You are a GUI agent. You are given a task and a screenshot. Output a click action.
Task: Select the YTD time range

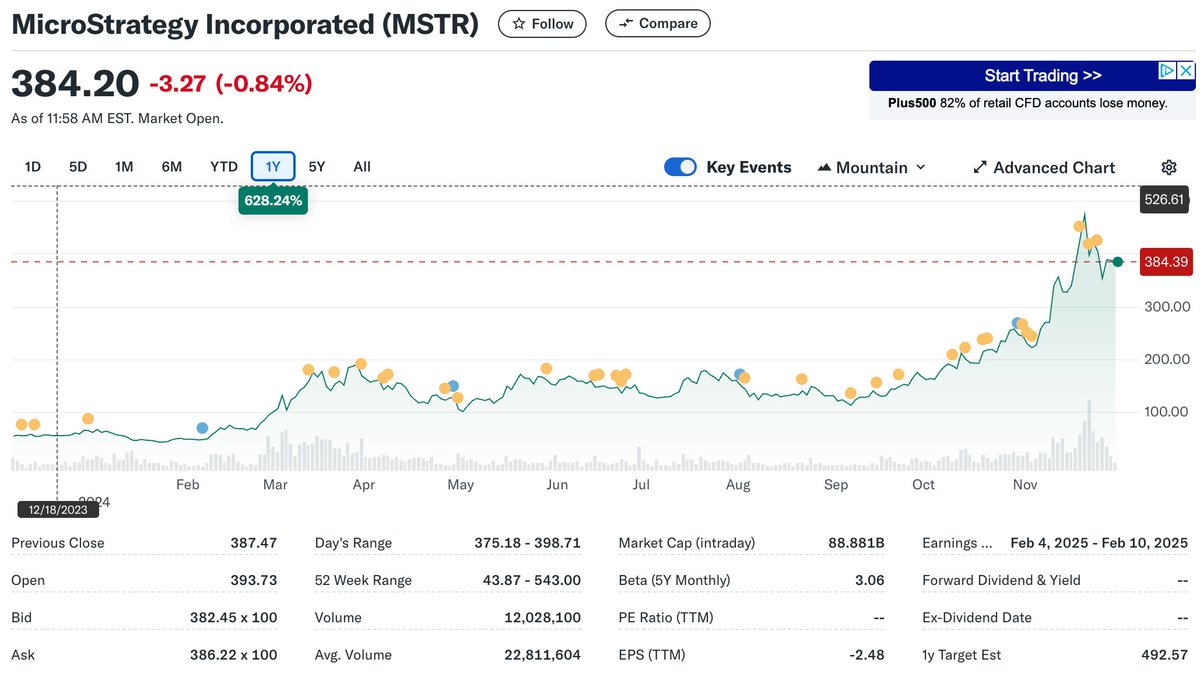point(224,167)
